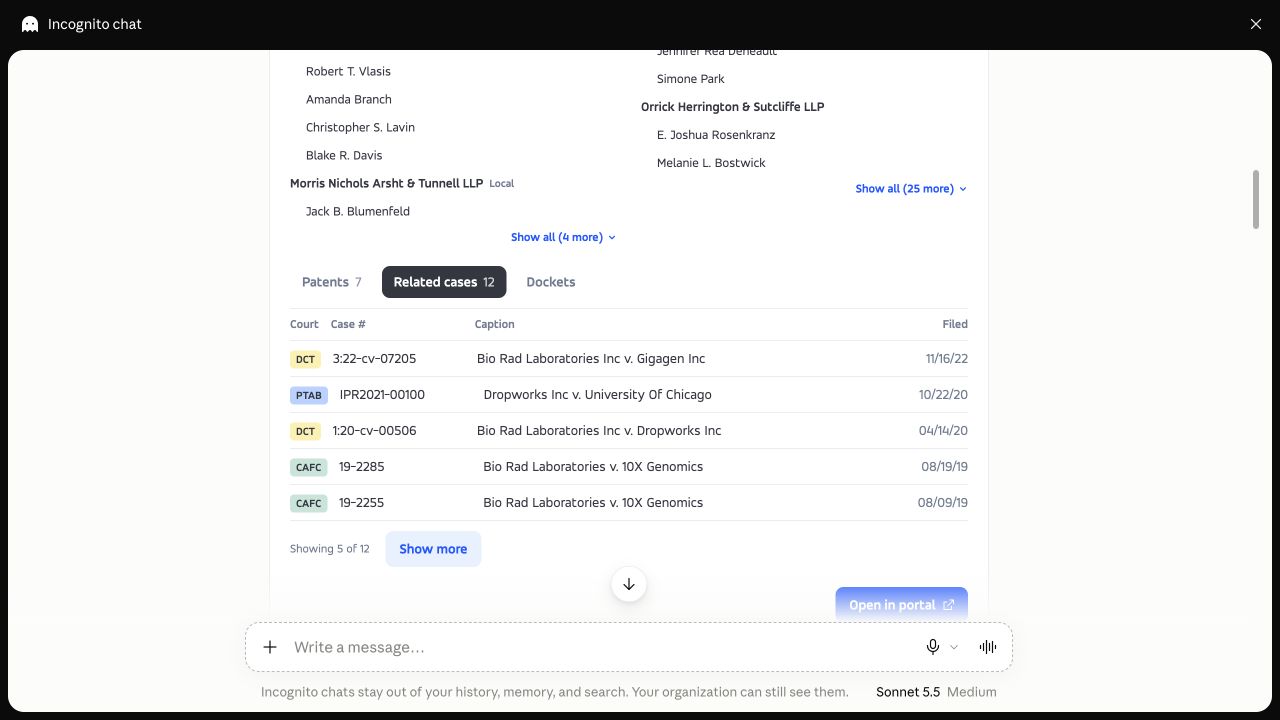Click the plus attachment icon

pyautogui.click(x=270, y=647)
